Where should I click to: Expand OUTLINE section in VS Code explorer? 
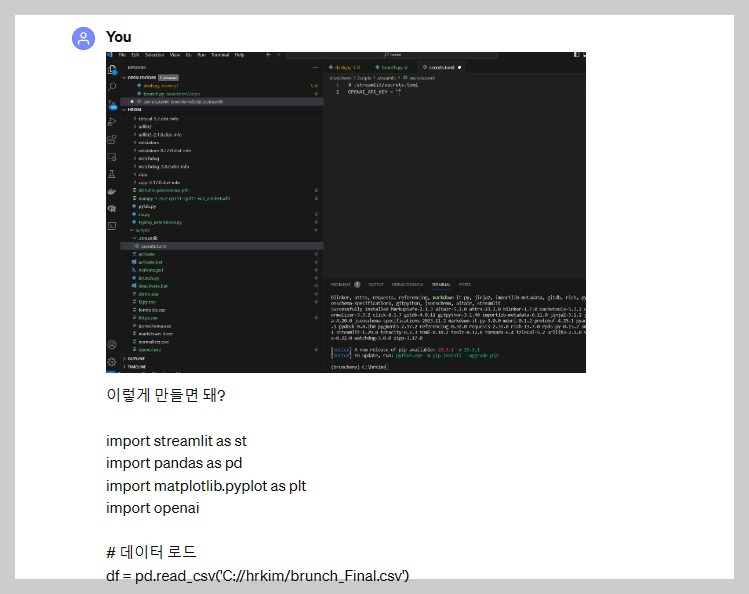135,359
